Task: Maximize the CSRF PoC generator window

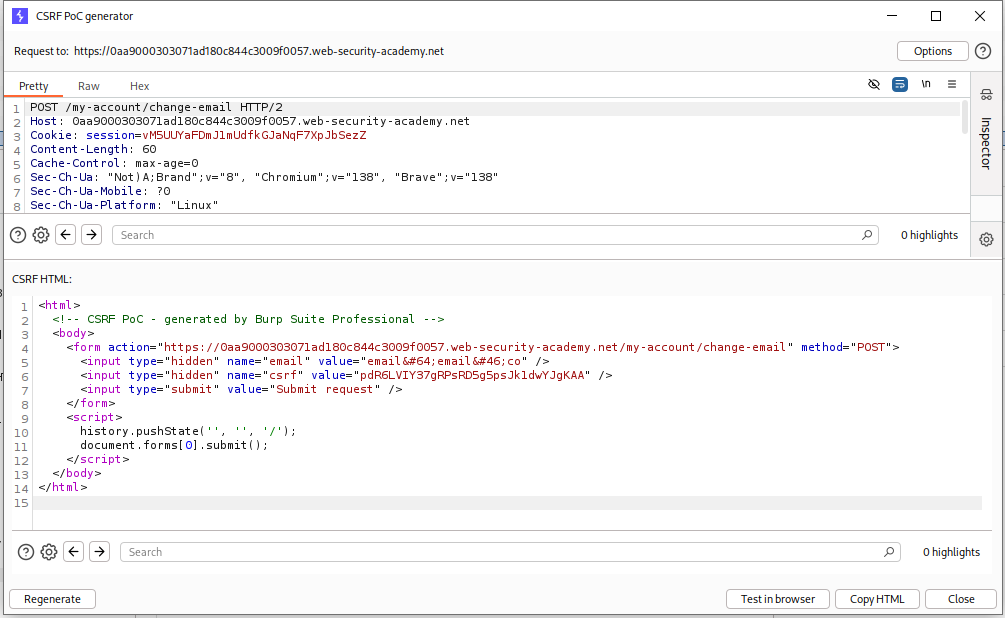Action: (936, 16)
